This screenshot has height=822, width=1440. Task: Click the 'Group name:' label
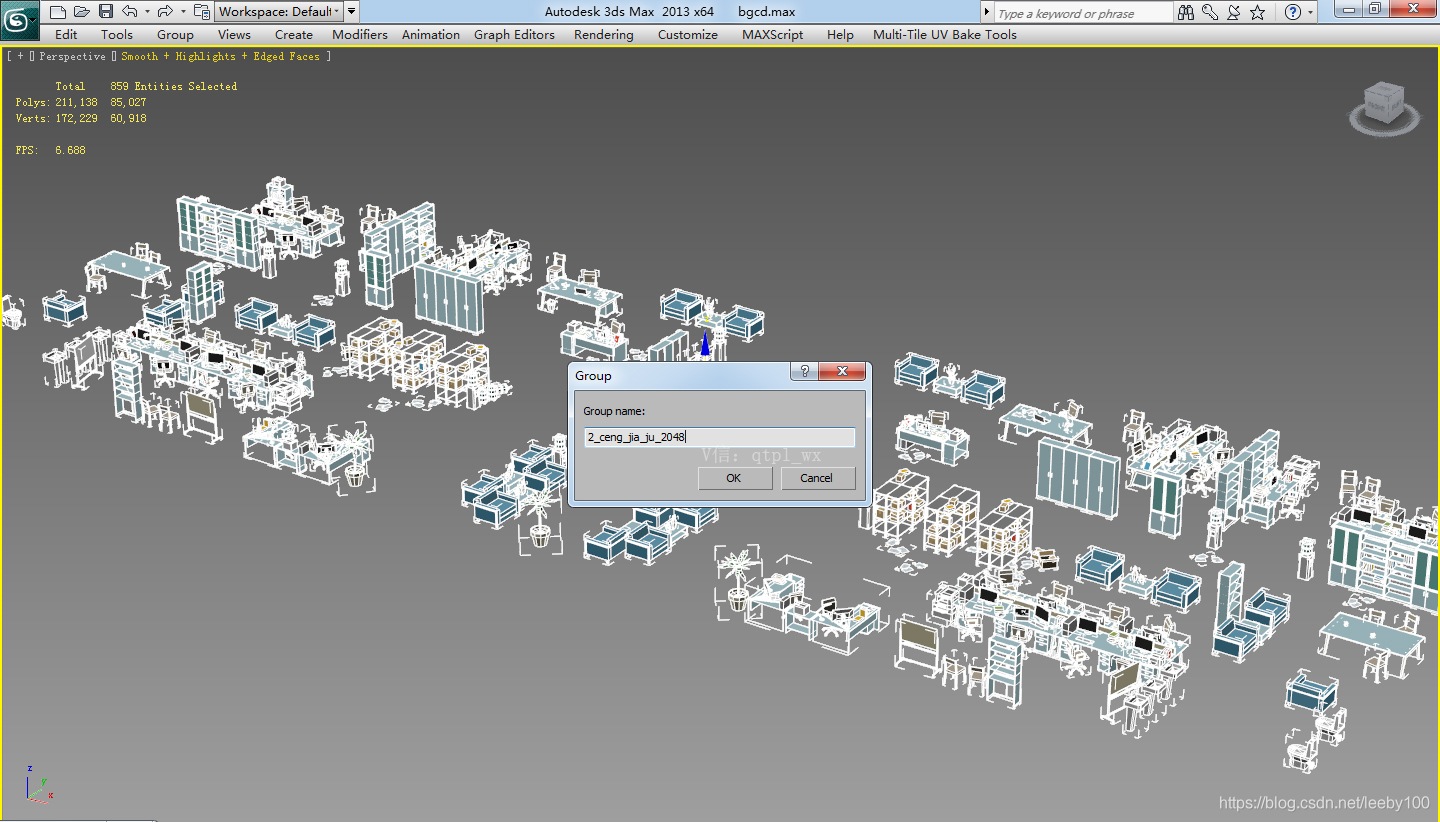point(614,411)
